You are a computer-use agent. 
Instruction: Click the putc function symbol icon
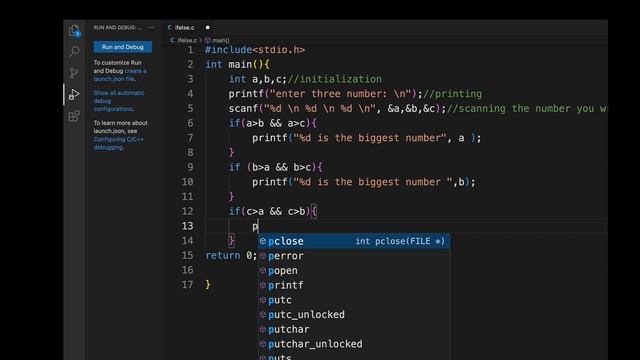click(263, 300)
